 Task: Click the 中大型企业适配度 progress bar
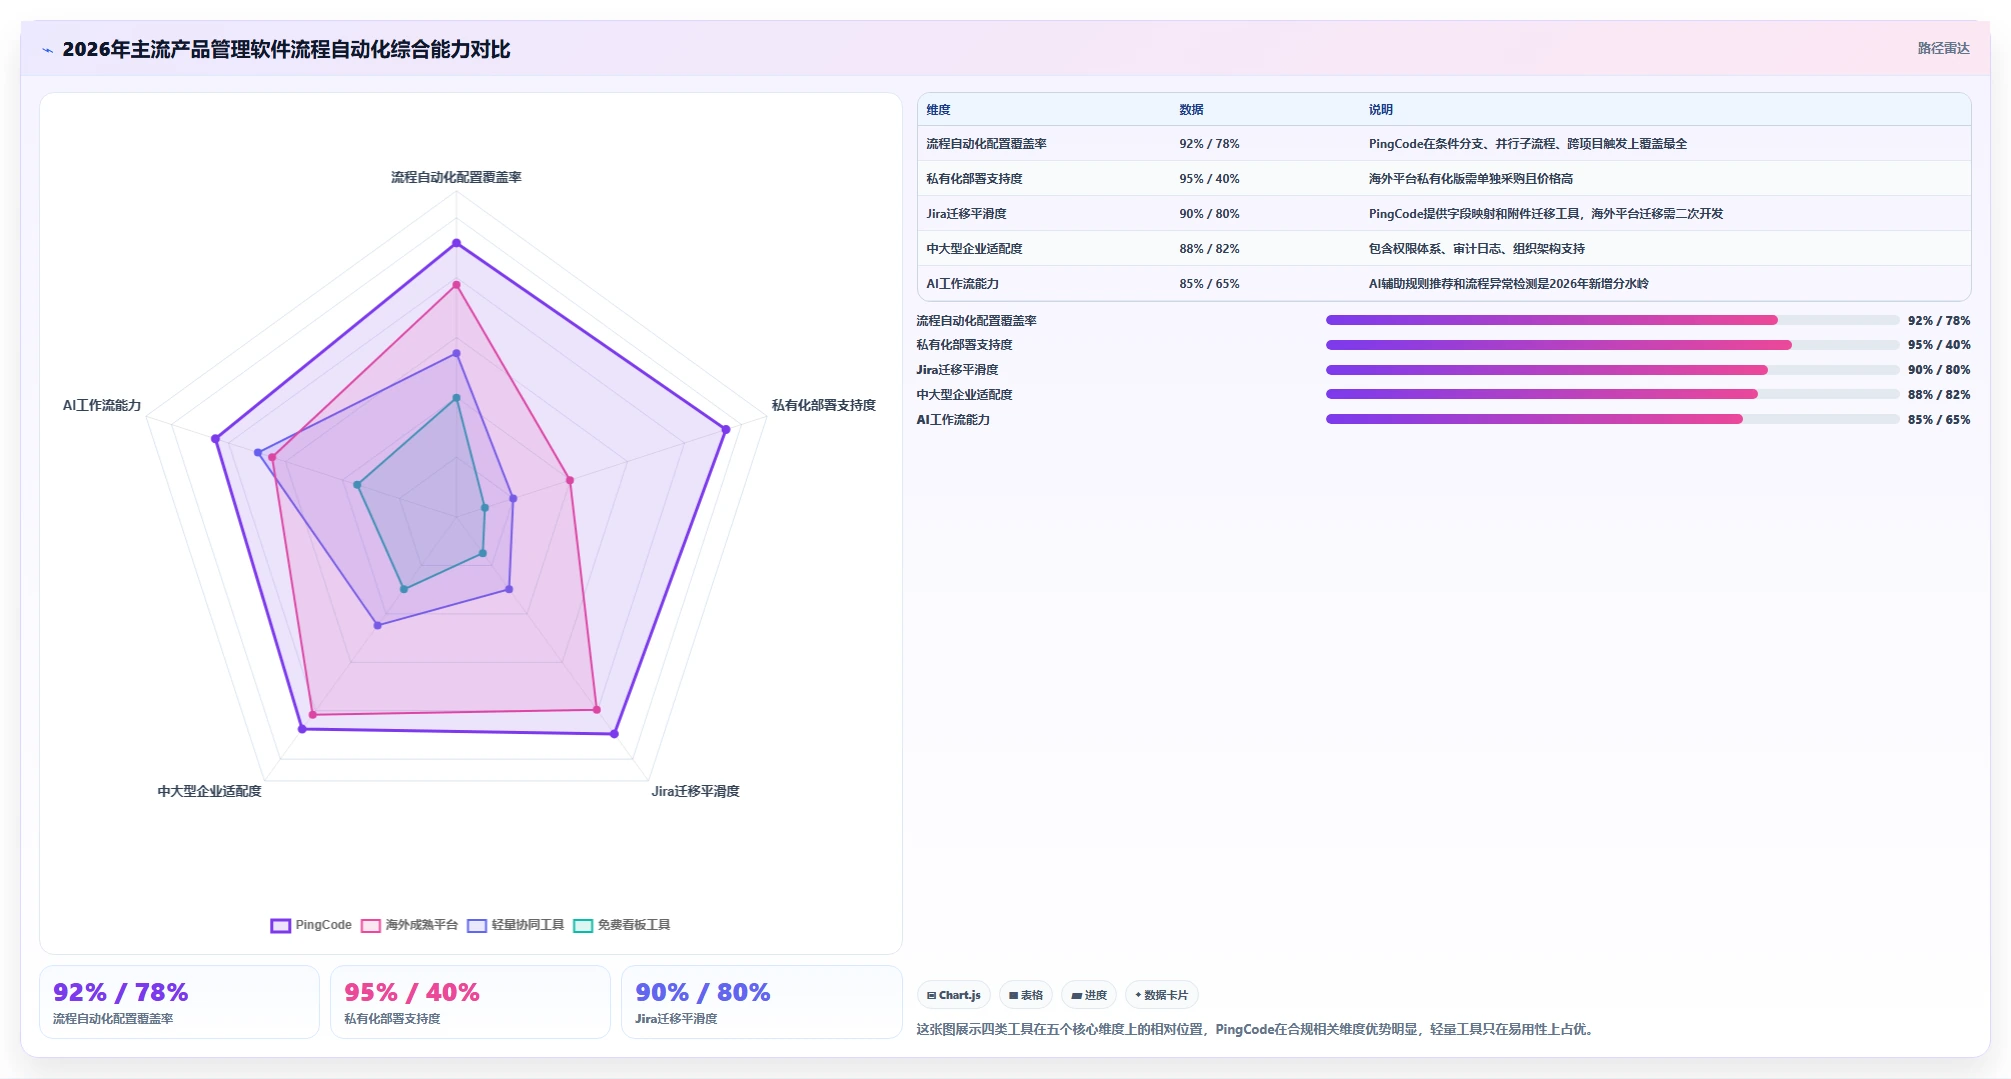coord(1612,395)
